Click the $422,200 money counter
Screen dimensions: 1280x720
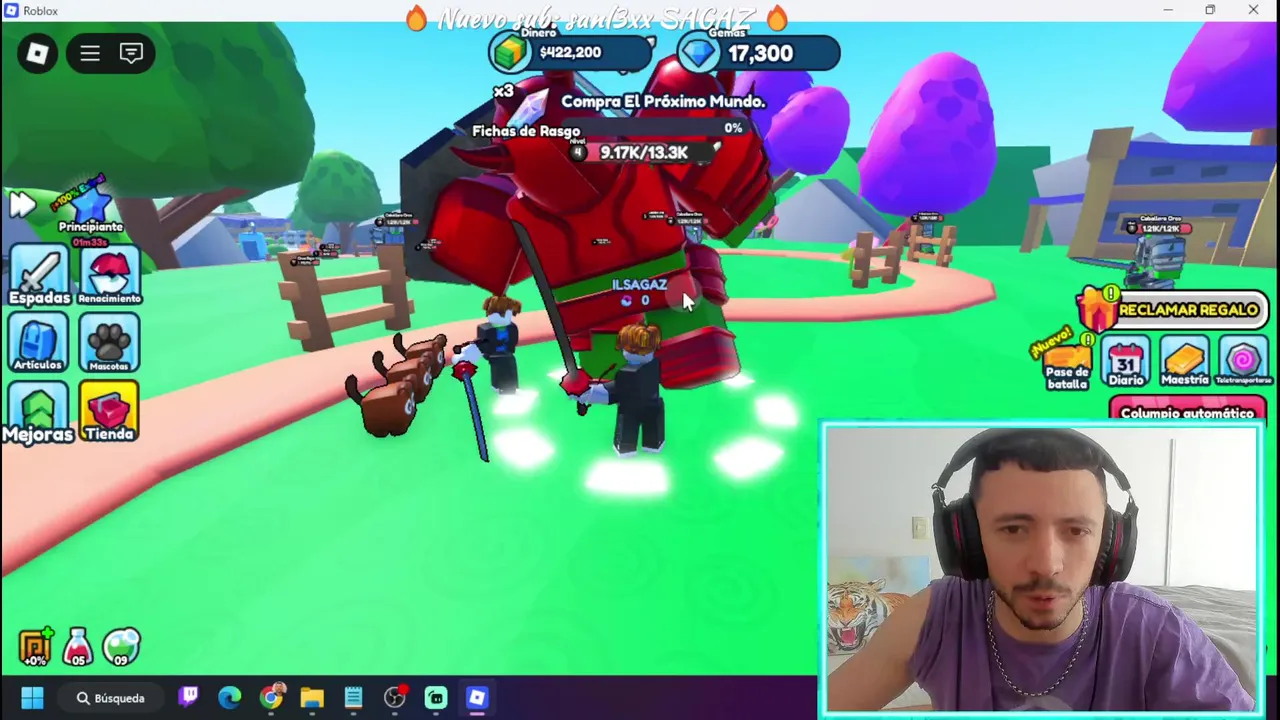[x=571, y=53]
